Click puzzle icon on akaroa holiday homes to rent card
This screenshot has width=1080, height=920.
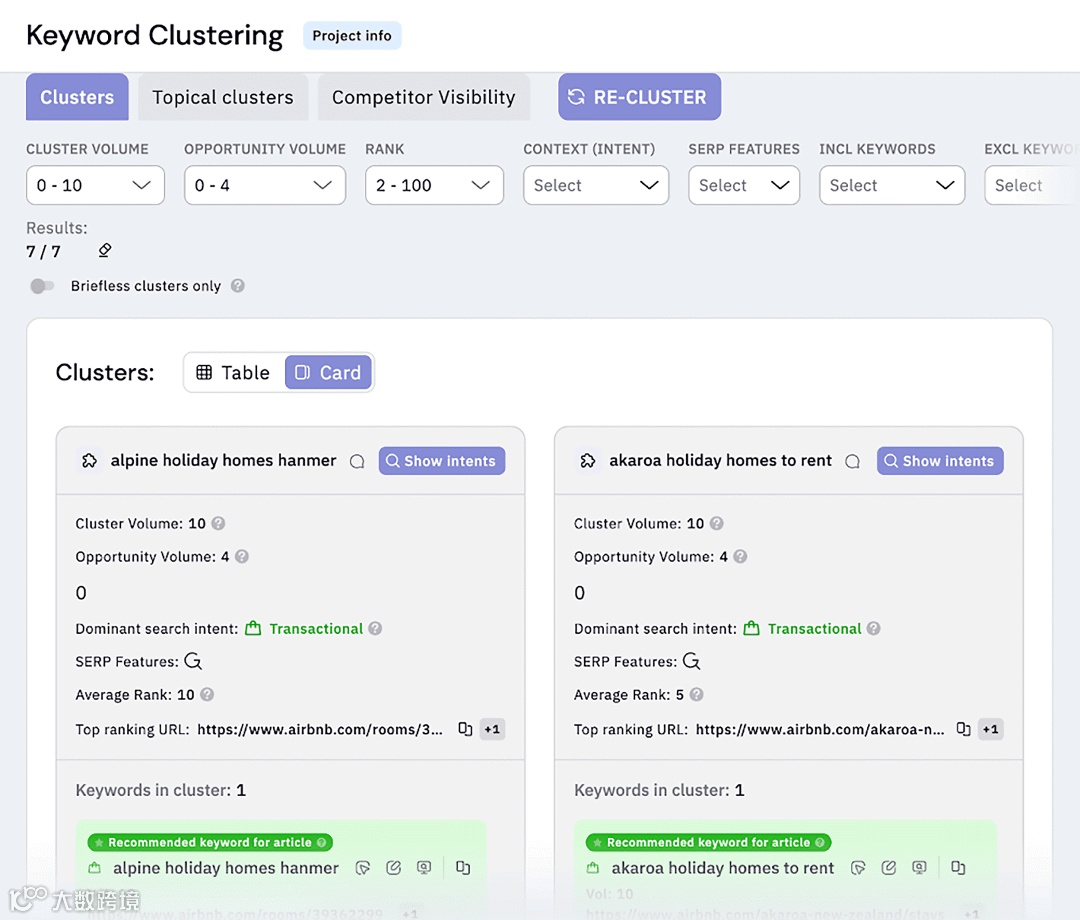click(588, 461)
